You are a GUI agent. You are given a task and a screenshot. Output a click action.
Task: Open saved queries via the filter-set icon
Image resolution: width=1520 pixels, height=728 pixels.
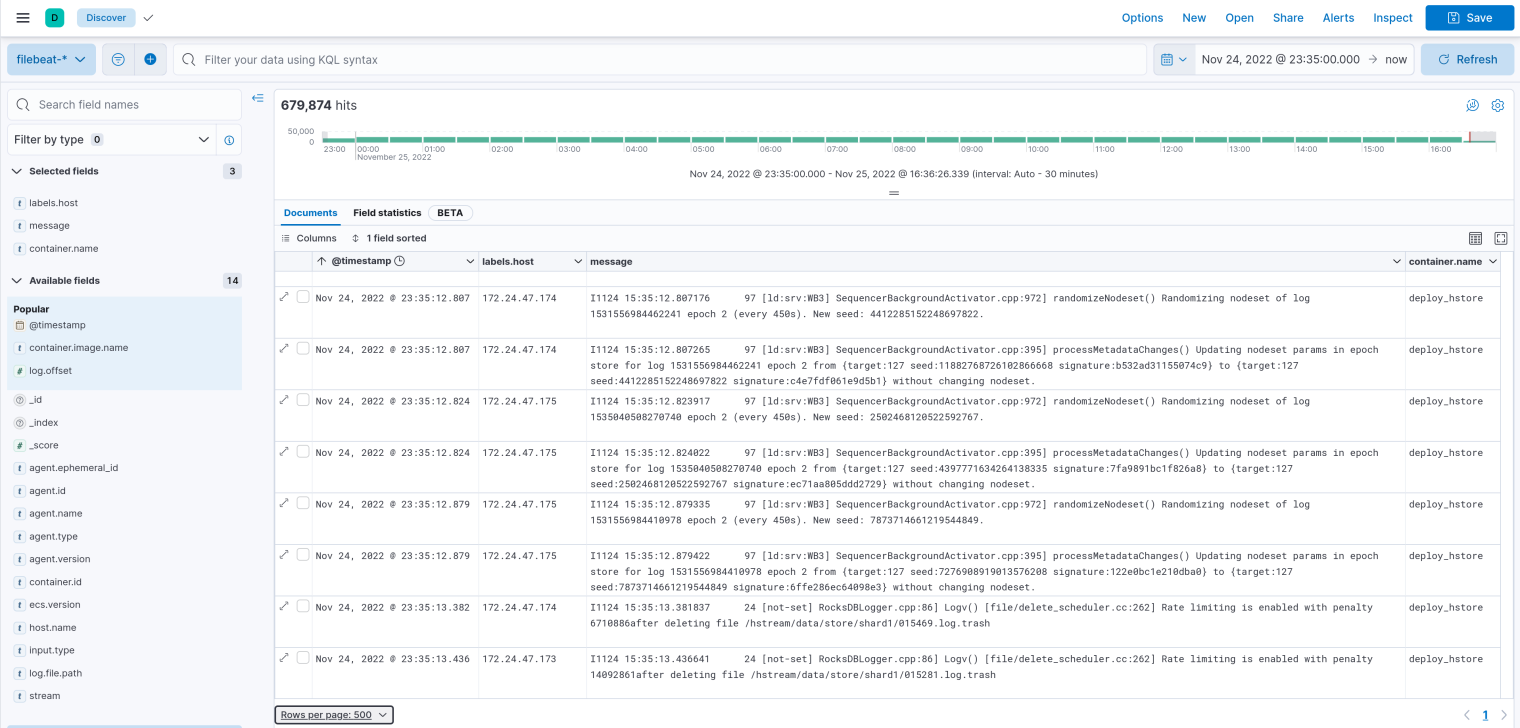coord(117,59)
